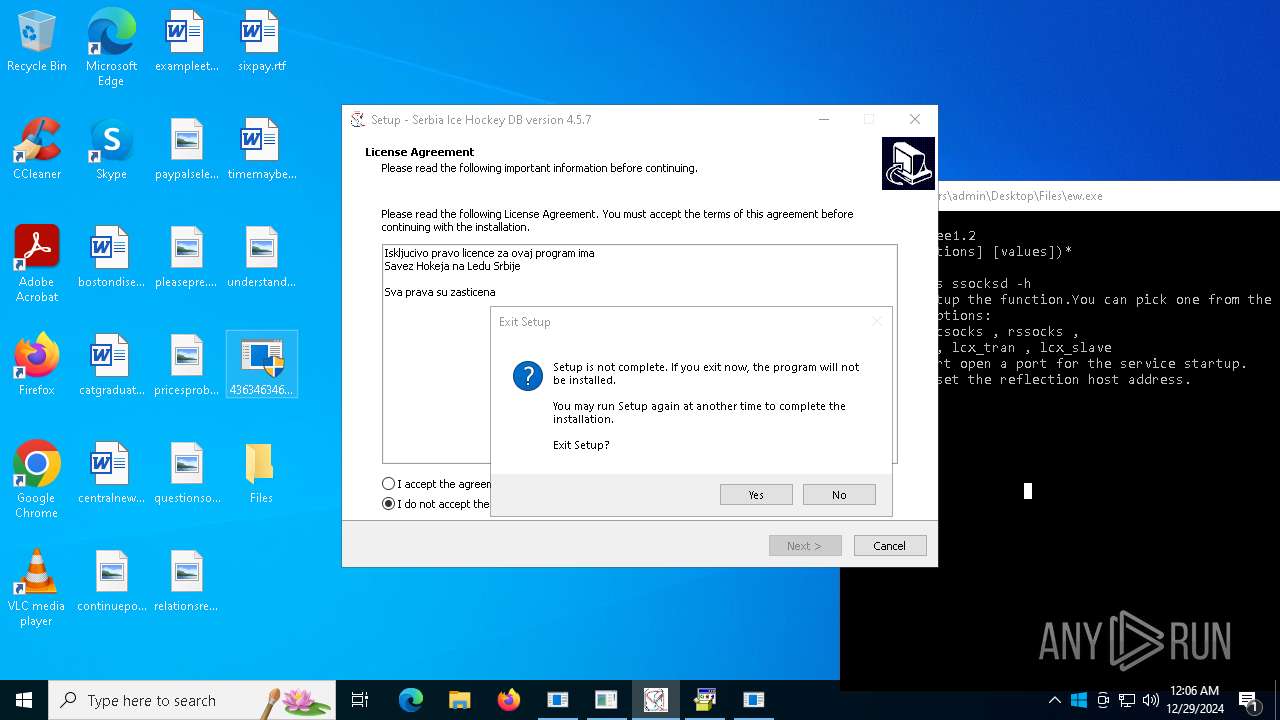Open Adobe Acrobat desktop shortcut
Image resolution: width=1280 pixels, height=720 pixels.
(37, 263)
